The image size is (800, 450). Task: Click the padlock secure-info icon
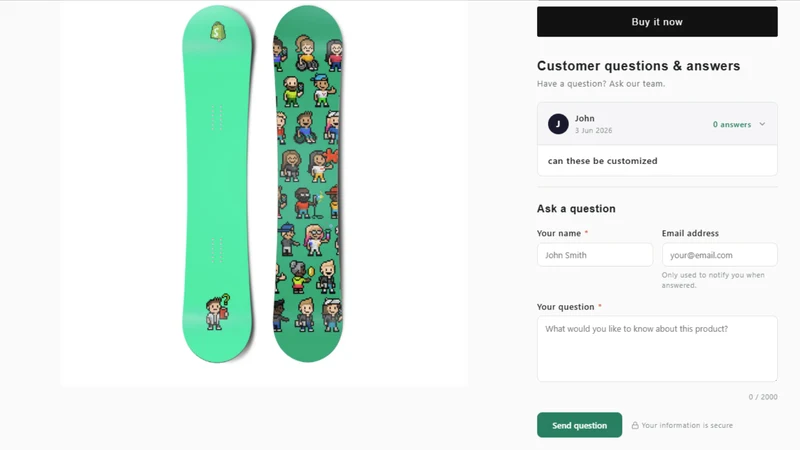coord(635,425)
